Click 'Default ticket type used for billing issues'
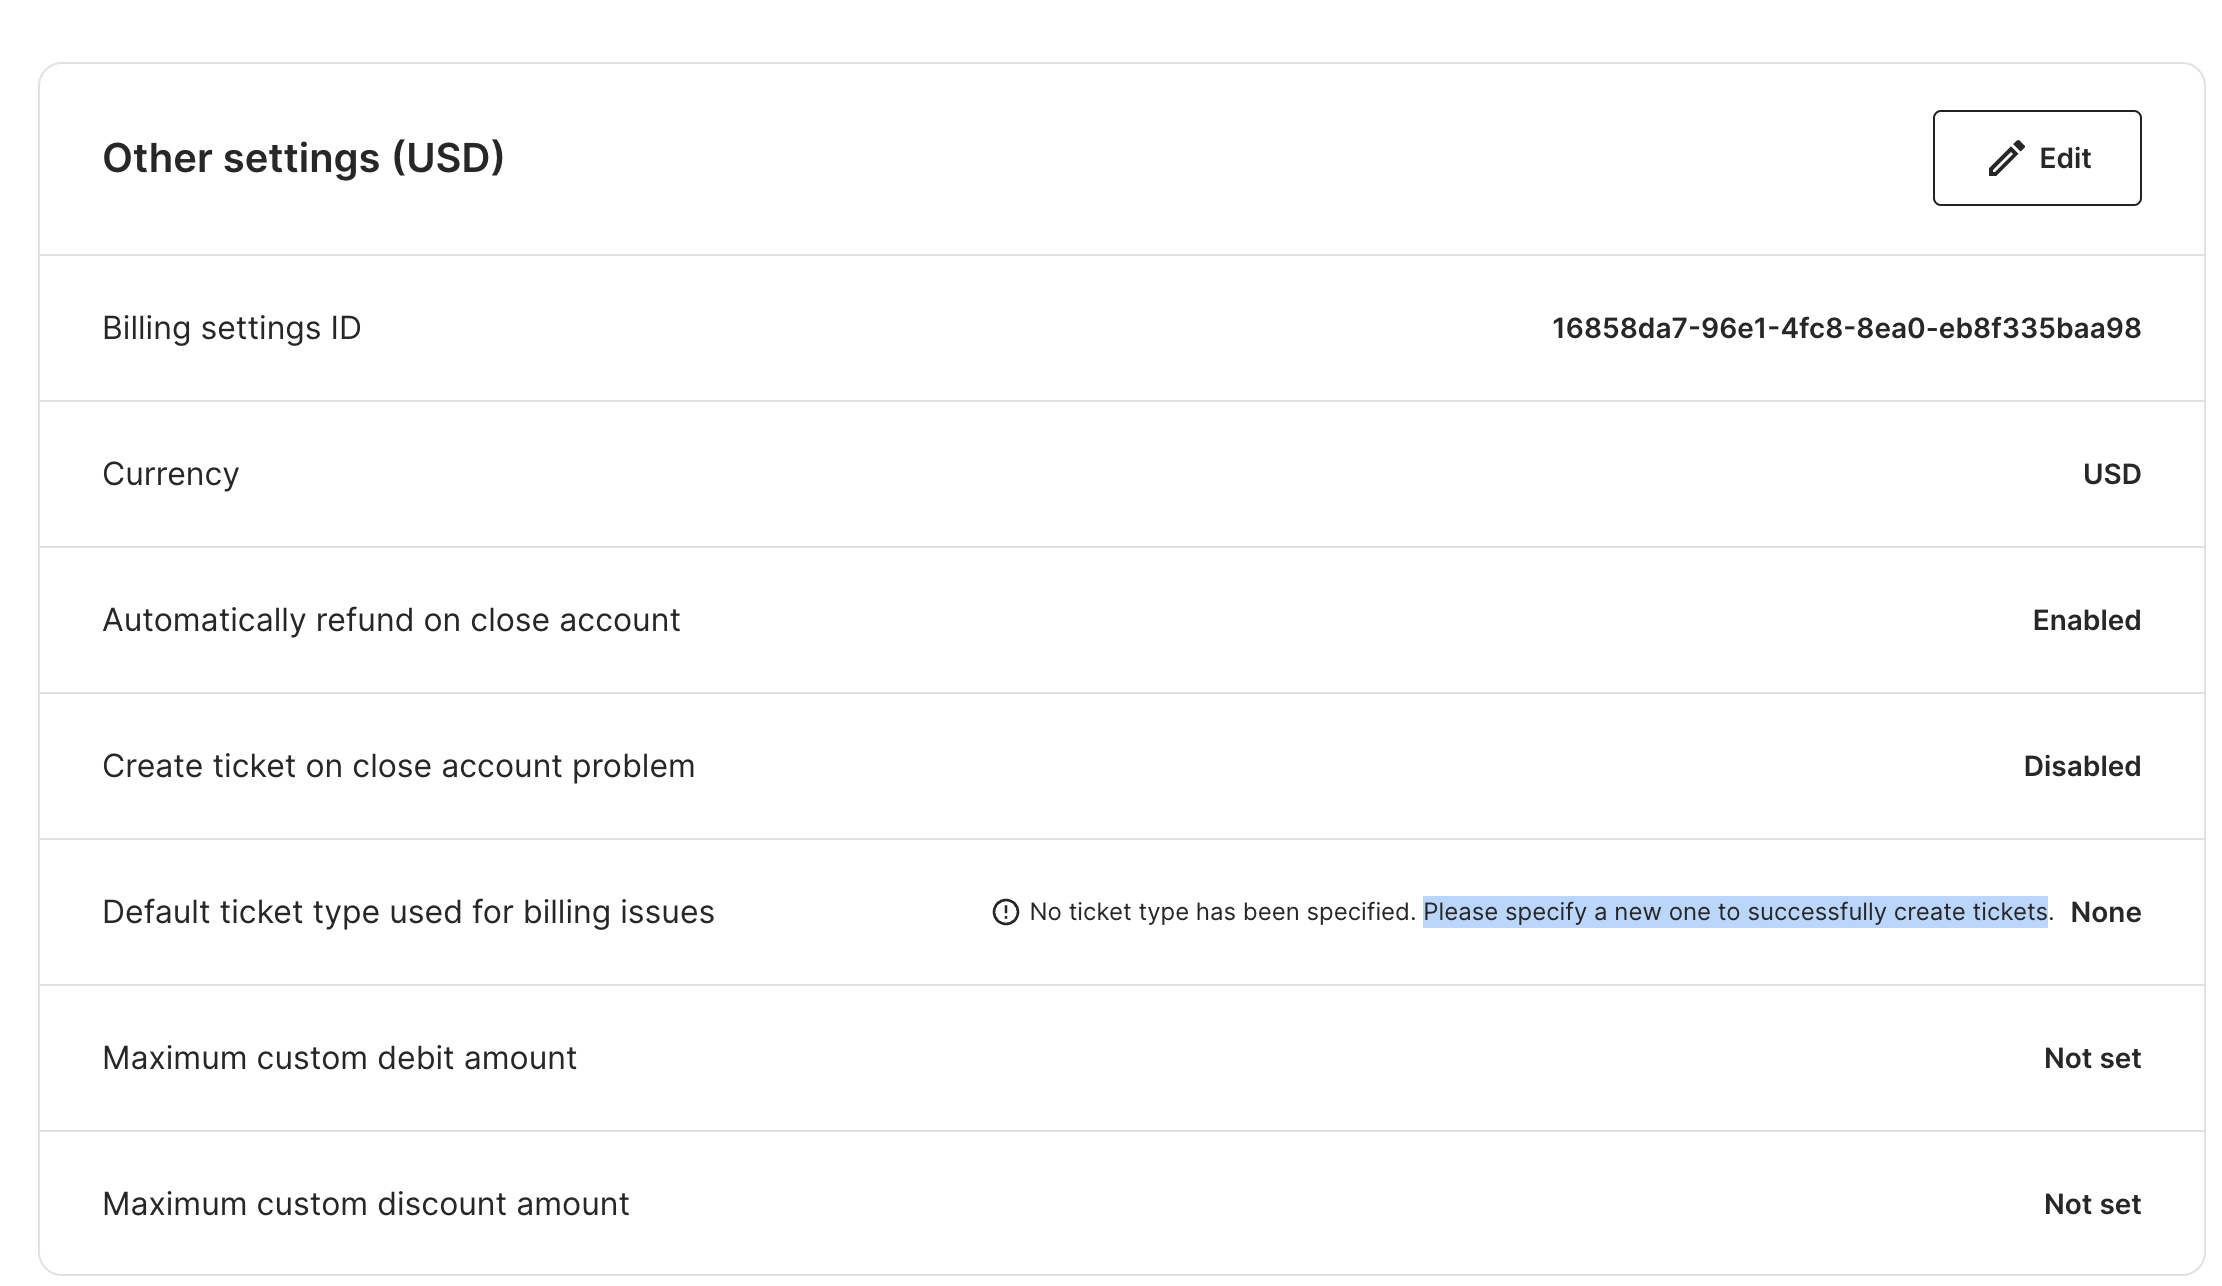2222x1286 pixels. click(x=408, y=912)
